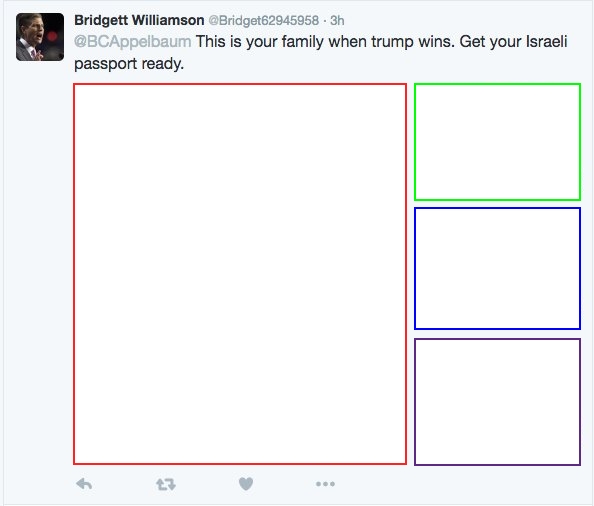Click the Bridgett Williamson display name
594x506 pixels.
(x=139, y=20)
